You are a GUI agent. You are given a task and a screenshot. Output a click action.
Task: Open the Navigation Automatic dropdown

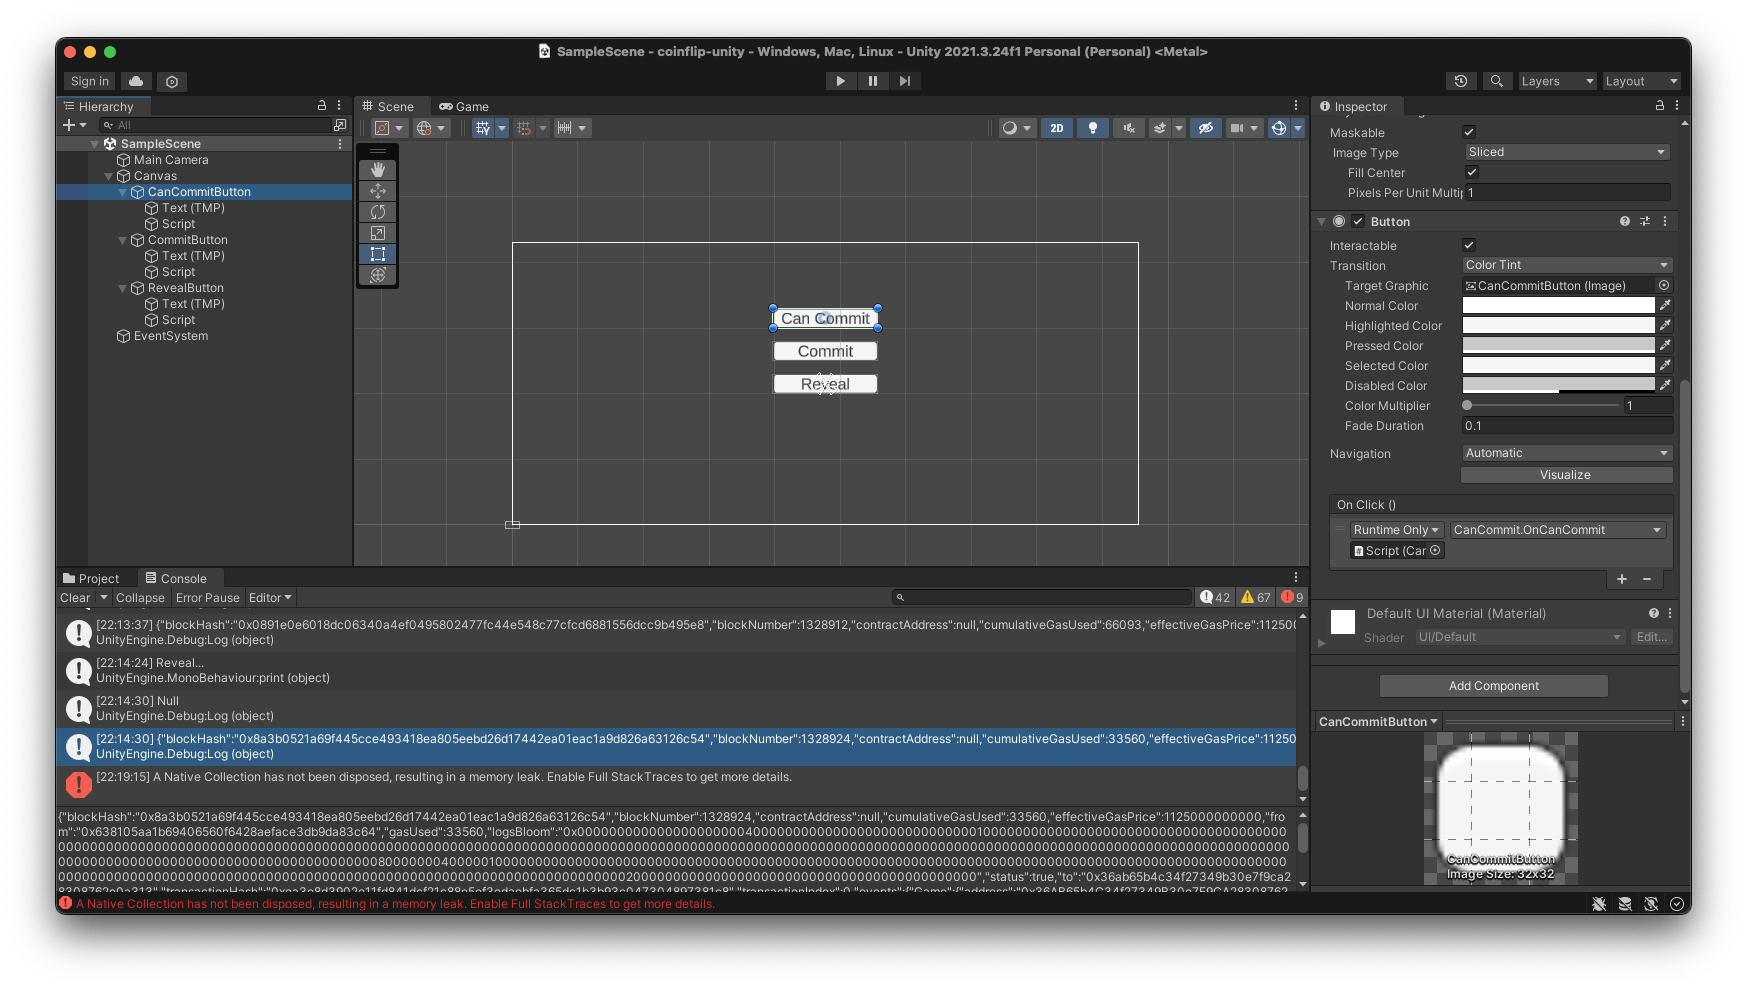pos(1566,453)
